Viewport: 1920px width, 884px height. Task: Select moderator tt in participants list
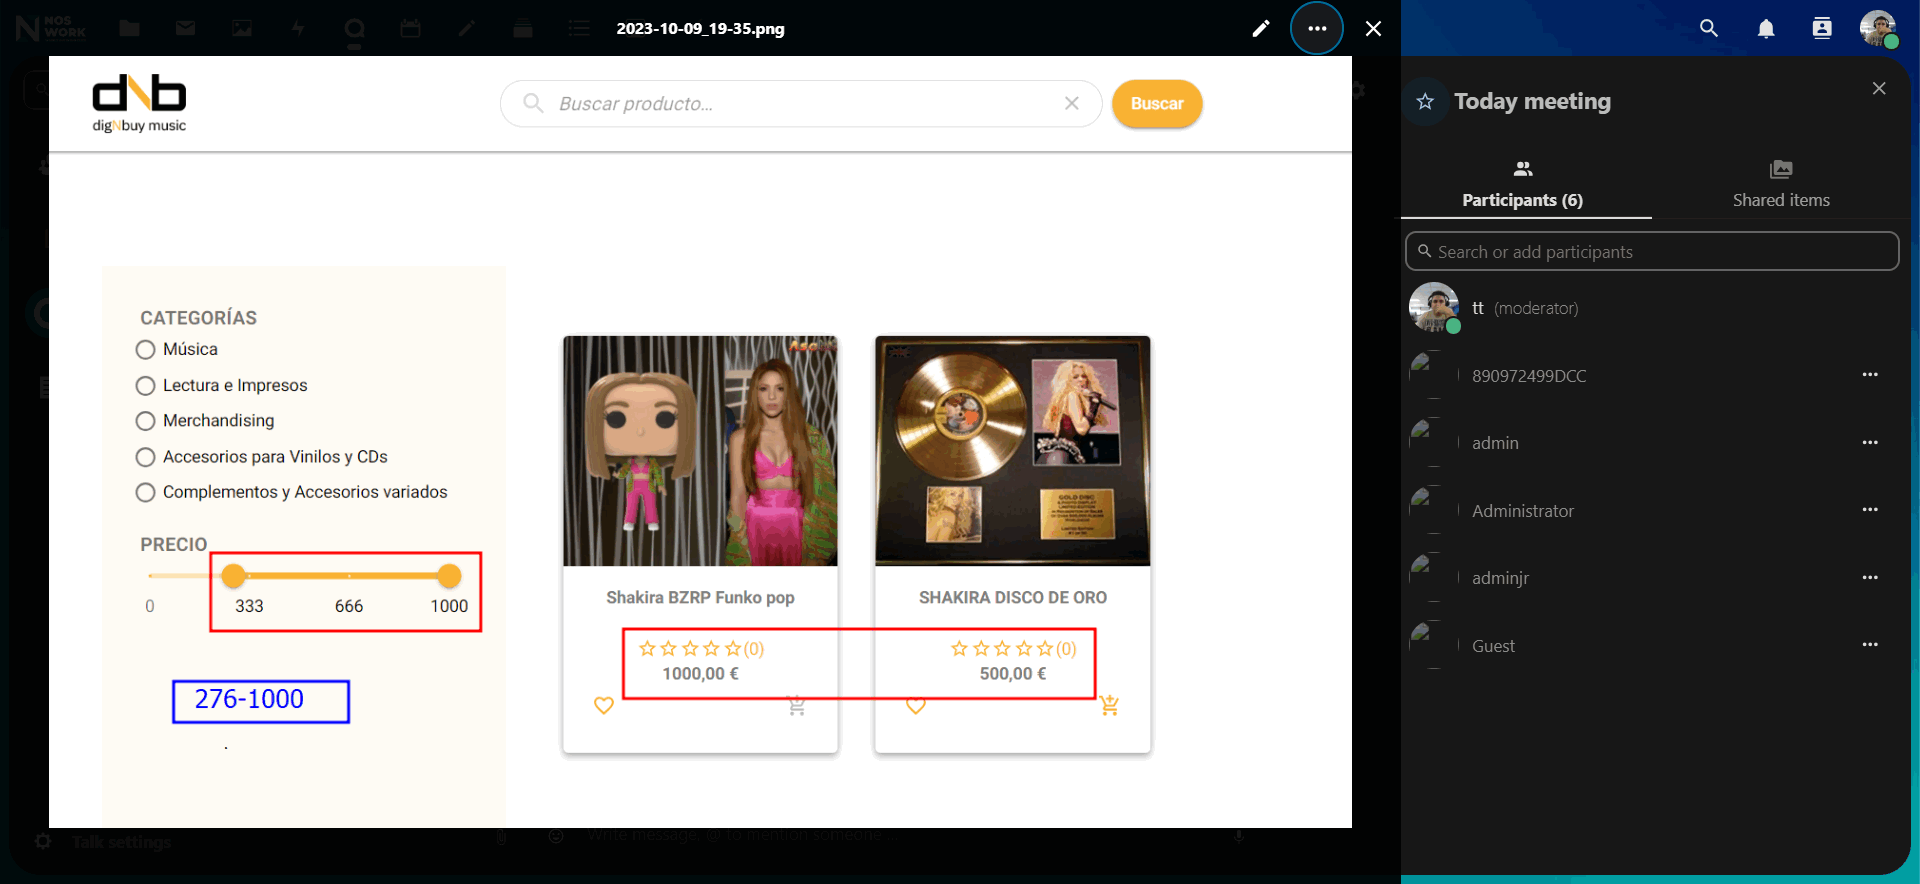tap(1652, 308)
